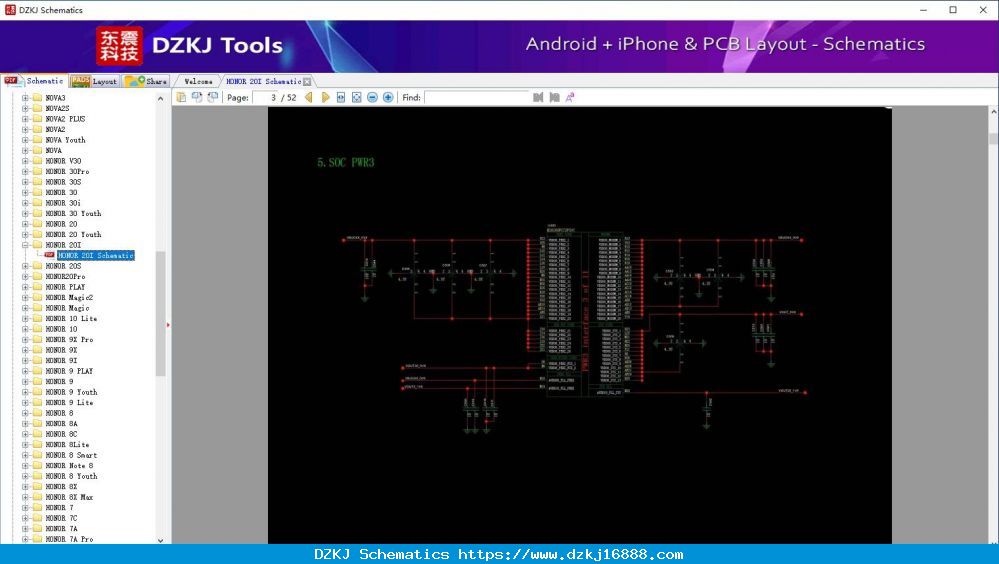Open the www.dzkj16888.com footer link
Screen dimensions: 999x564
click(570, 554)
